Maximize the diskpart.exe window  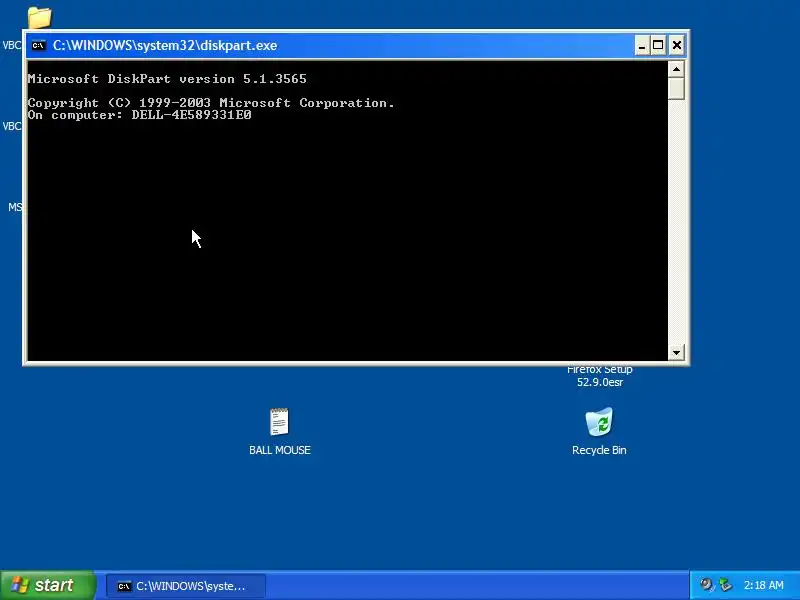658,45
